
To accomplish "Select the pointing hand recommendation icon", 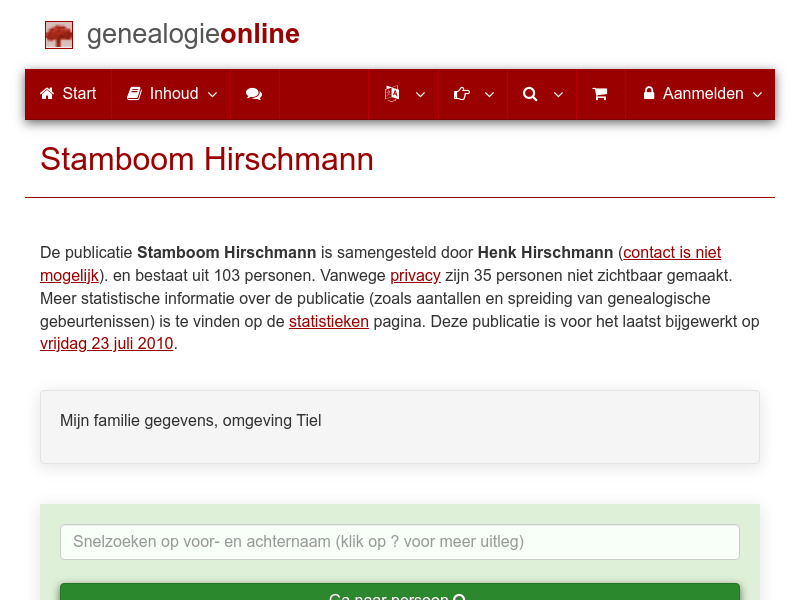I will tap(460, 93).
